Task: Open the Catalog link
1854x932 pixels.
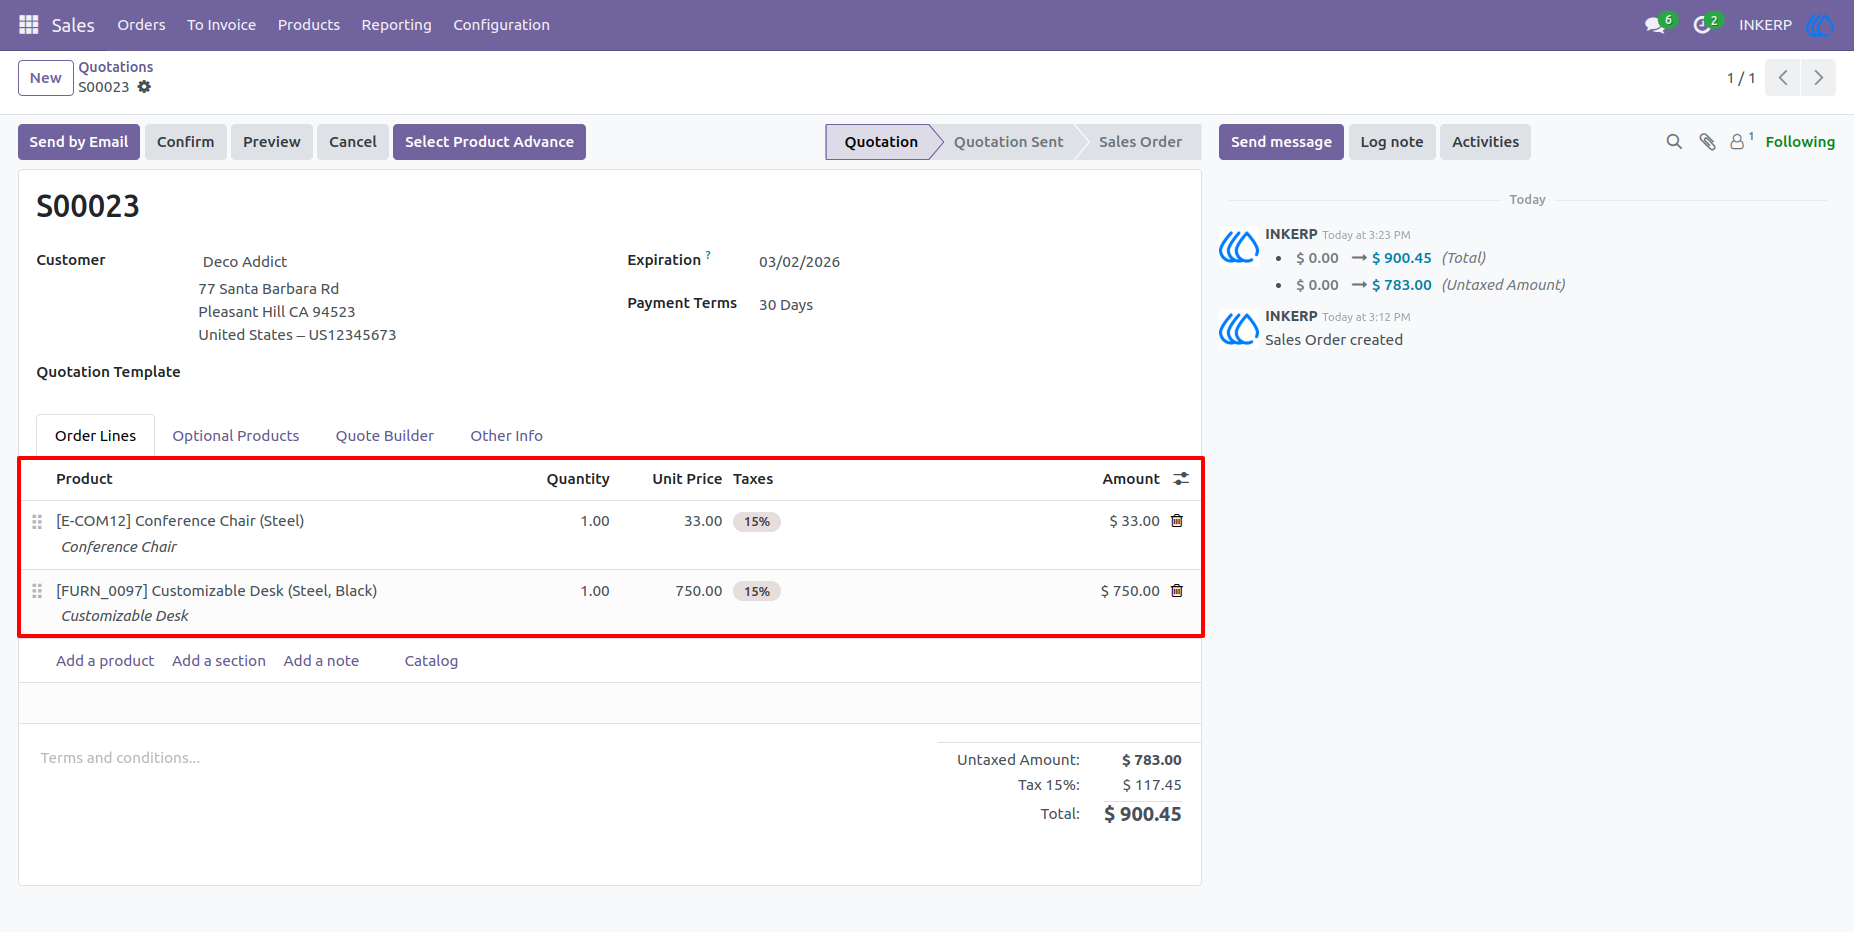Action: tap(431, 661)
